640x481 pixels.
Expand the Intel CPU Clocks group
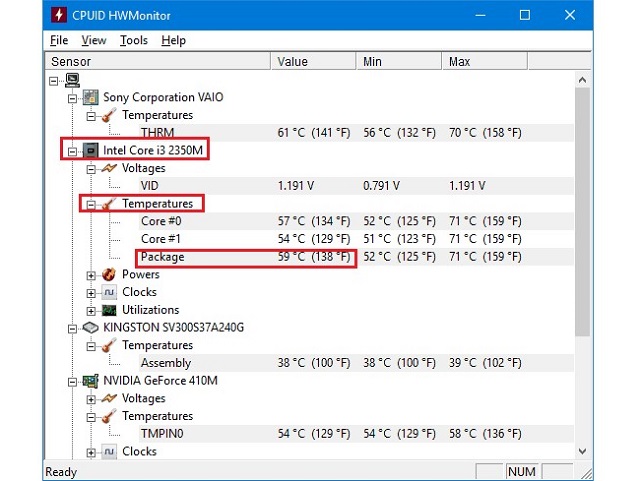click(91, 293)
